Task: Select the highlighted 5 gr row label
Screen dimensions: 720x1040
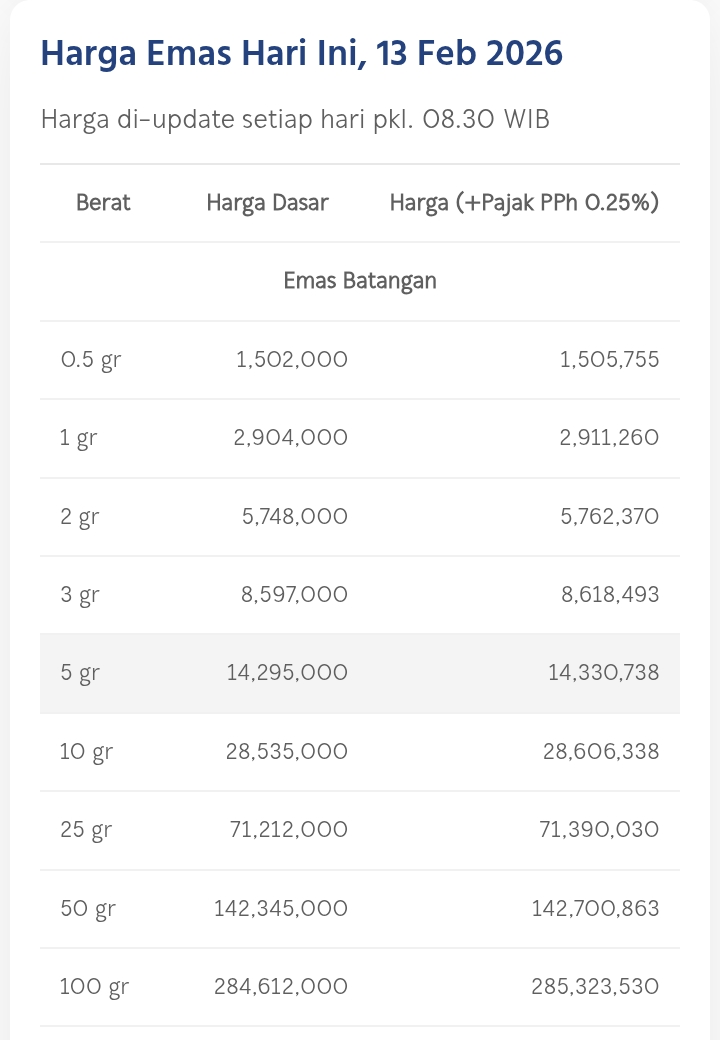Action: tap(80, 673)
